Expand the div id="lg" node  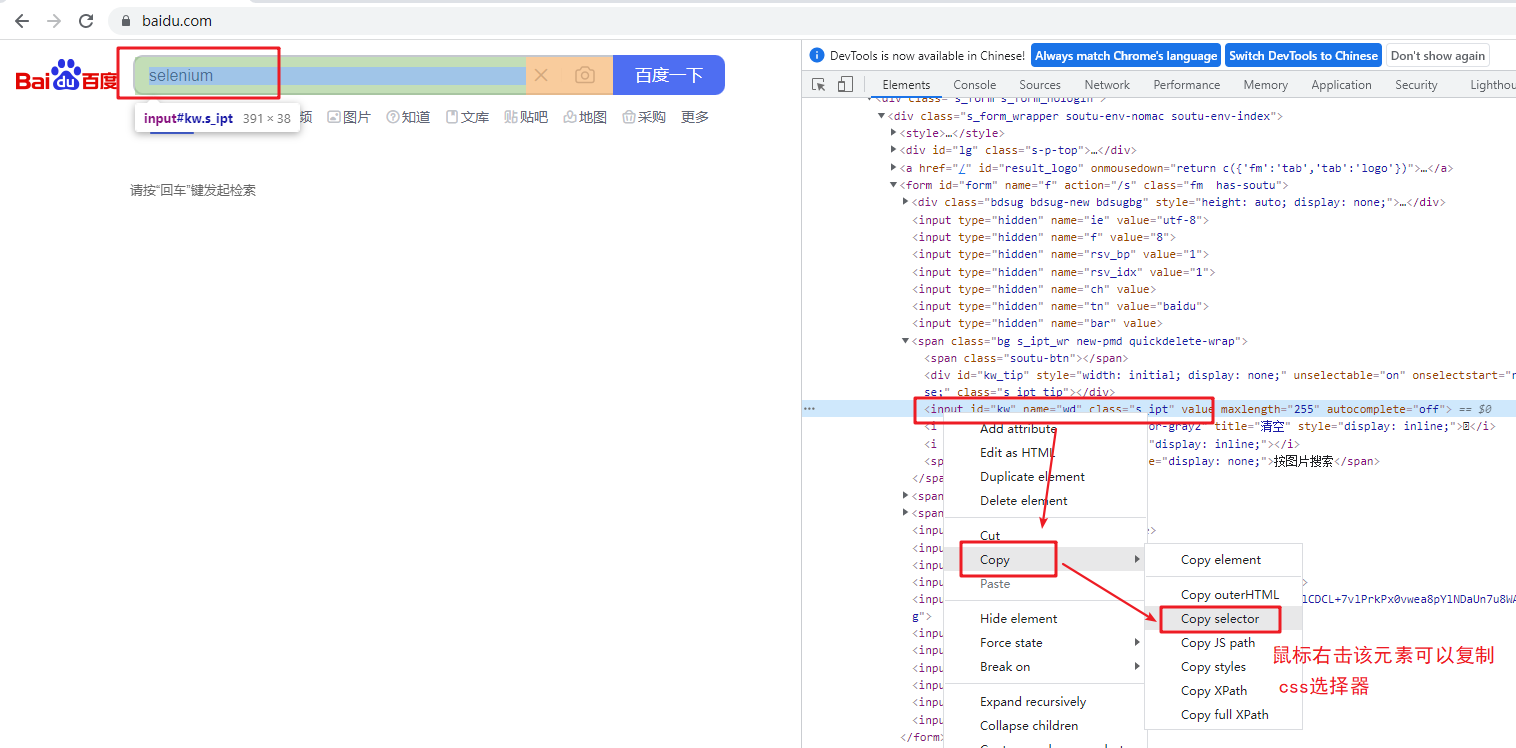(x=894, y=150)
